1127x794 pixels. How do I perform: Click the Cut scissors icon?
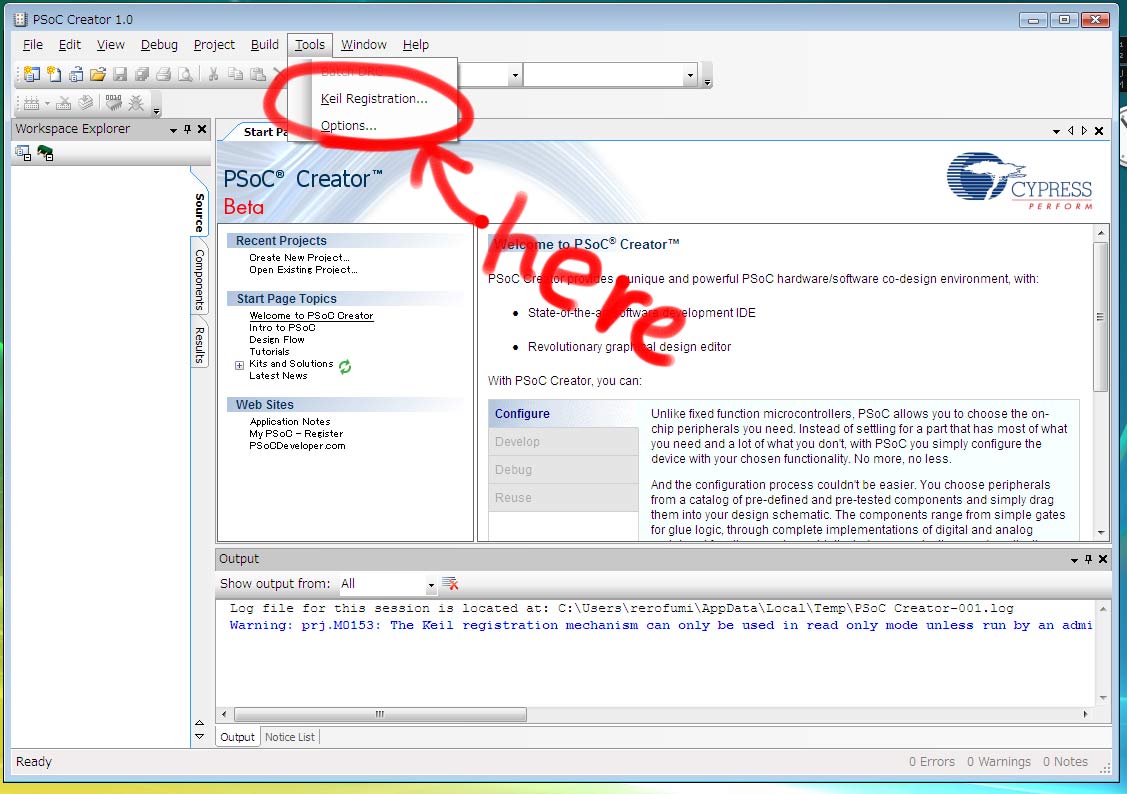pos(213,74)
